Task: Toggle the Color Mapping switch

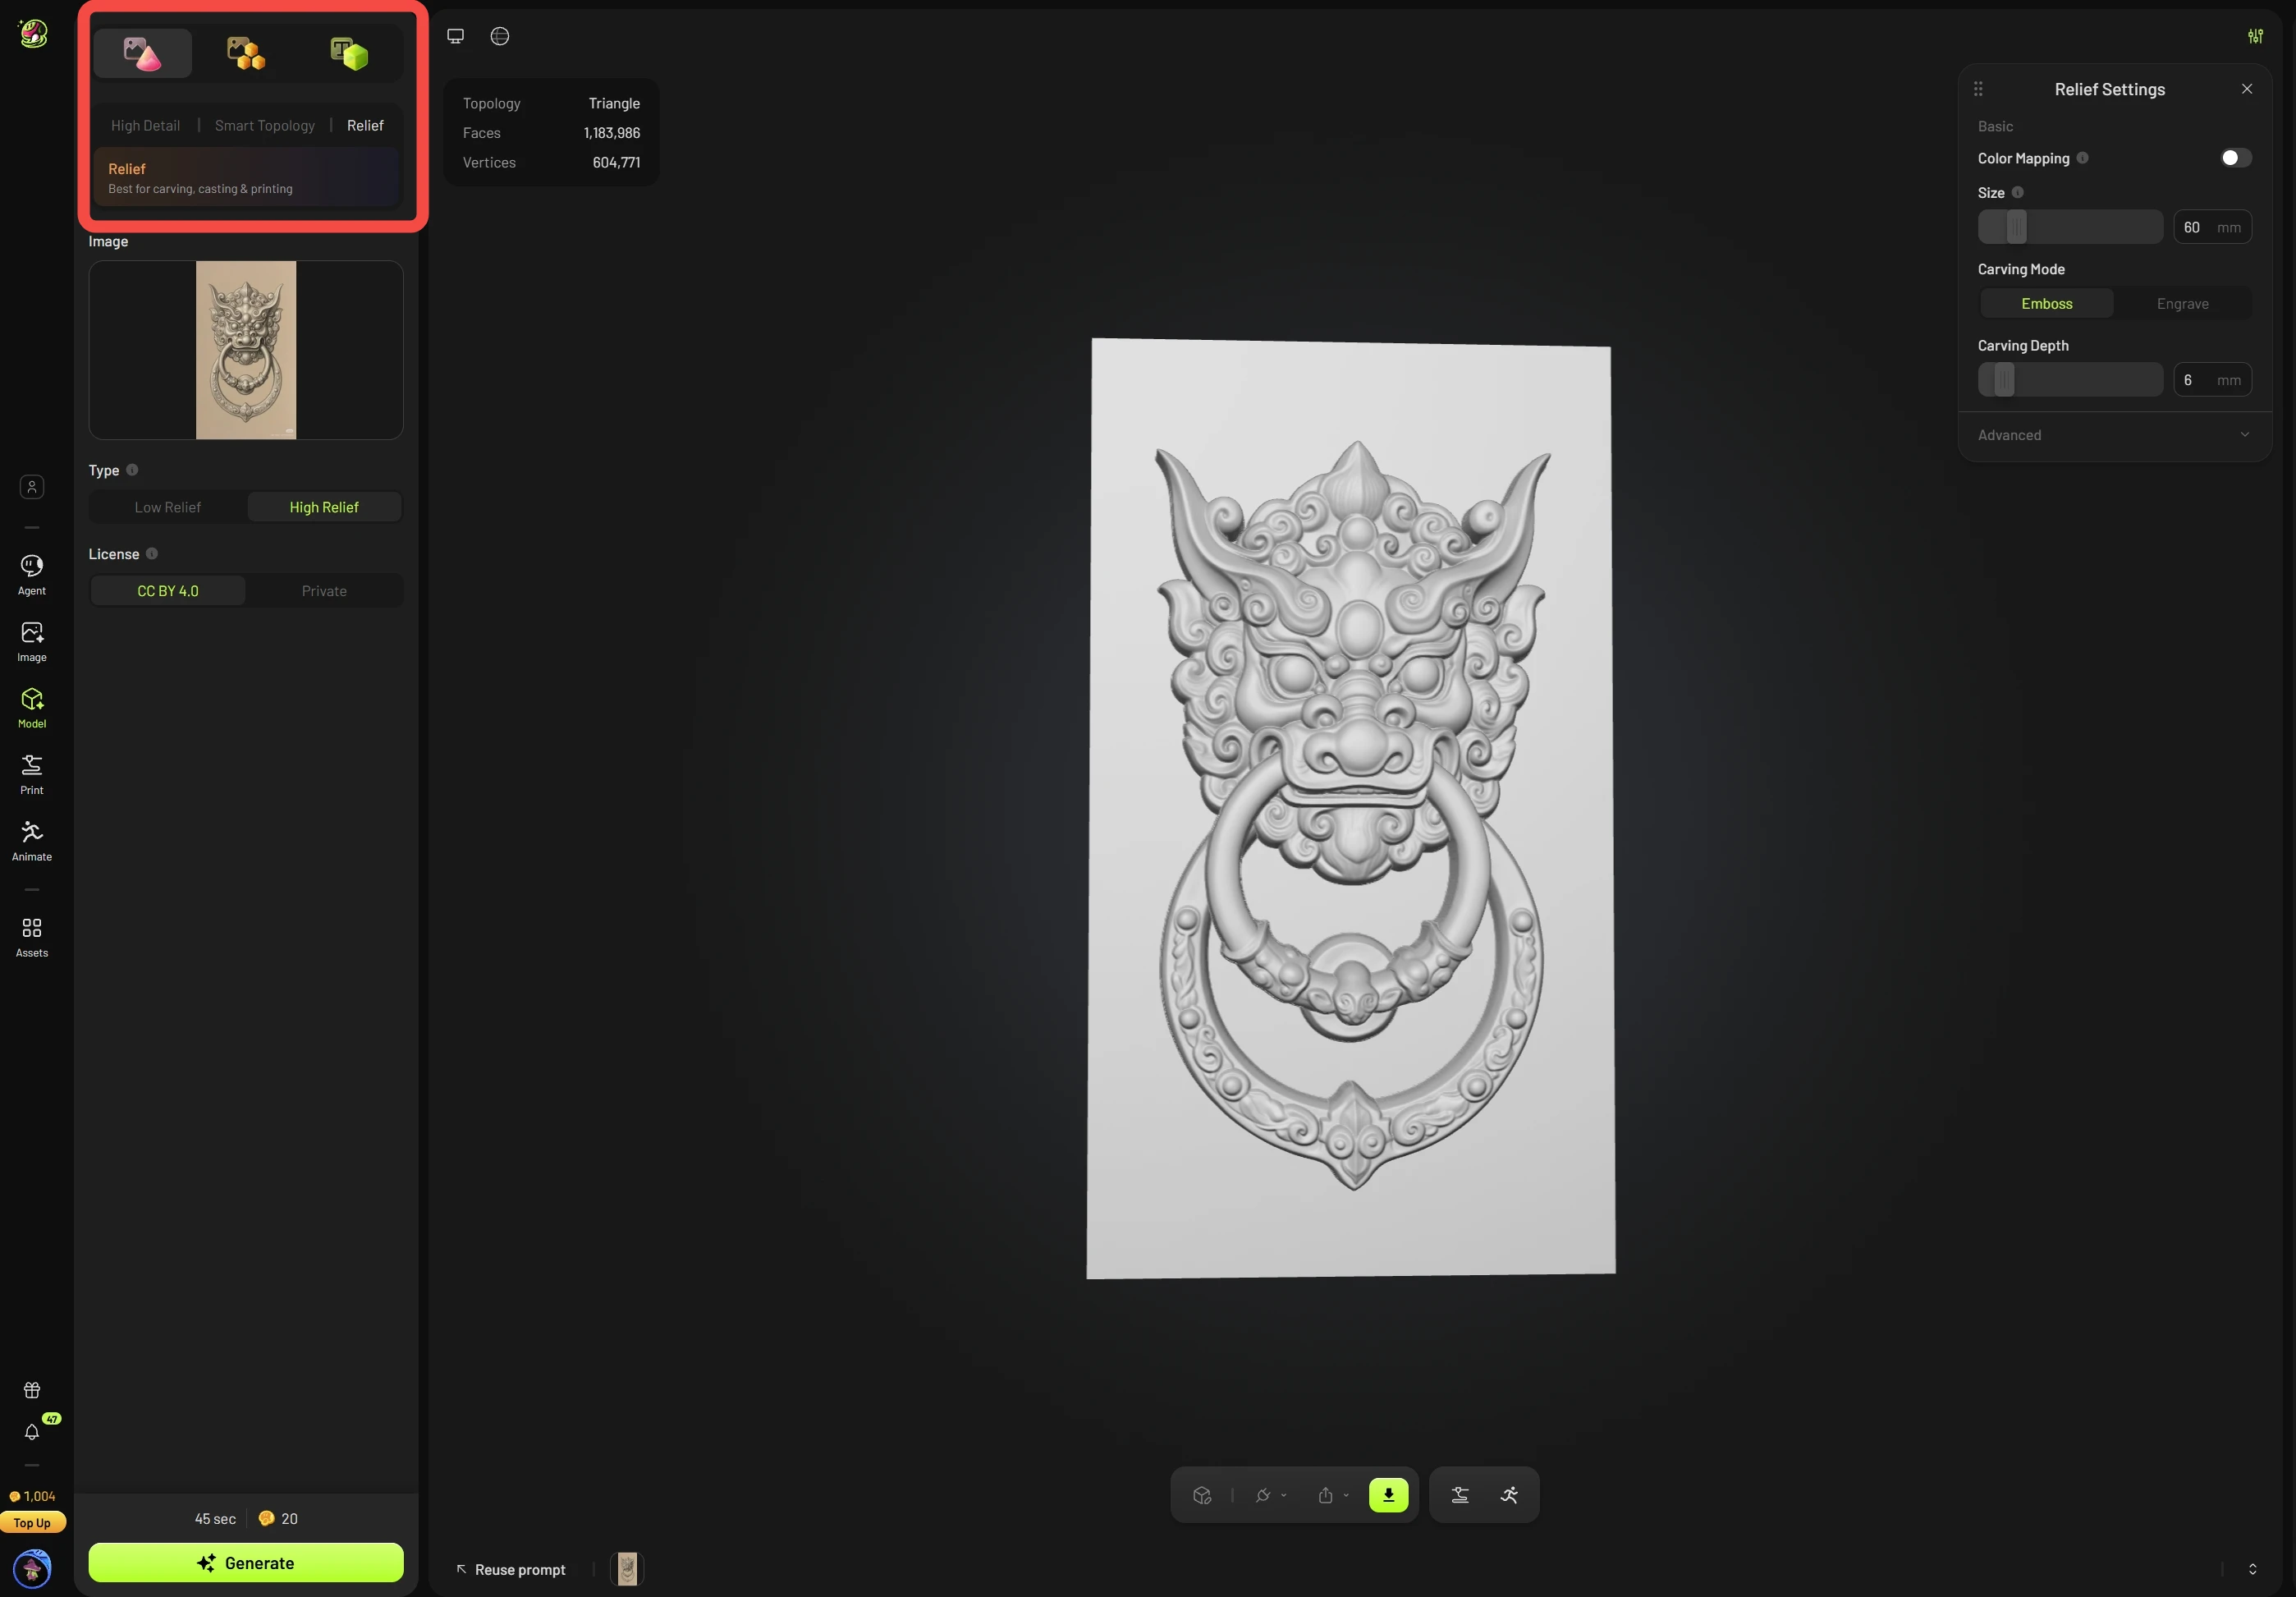Action: [x=2235, y=158]
